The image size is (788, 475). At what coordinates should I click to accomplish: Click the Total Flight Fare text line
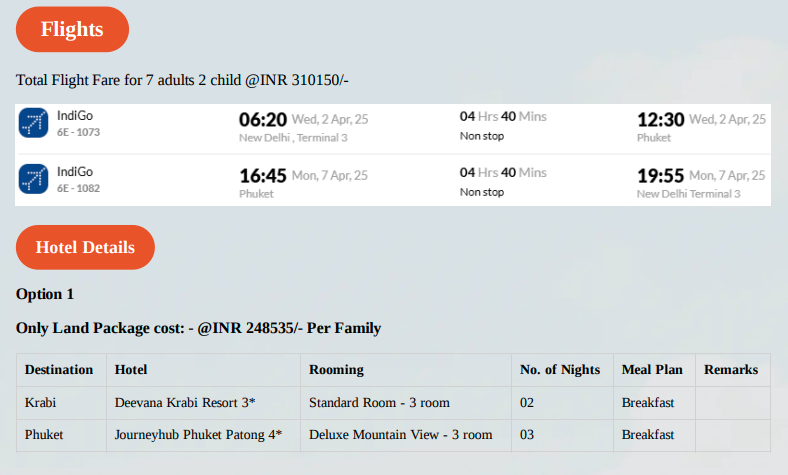pos(182,80)
